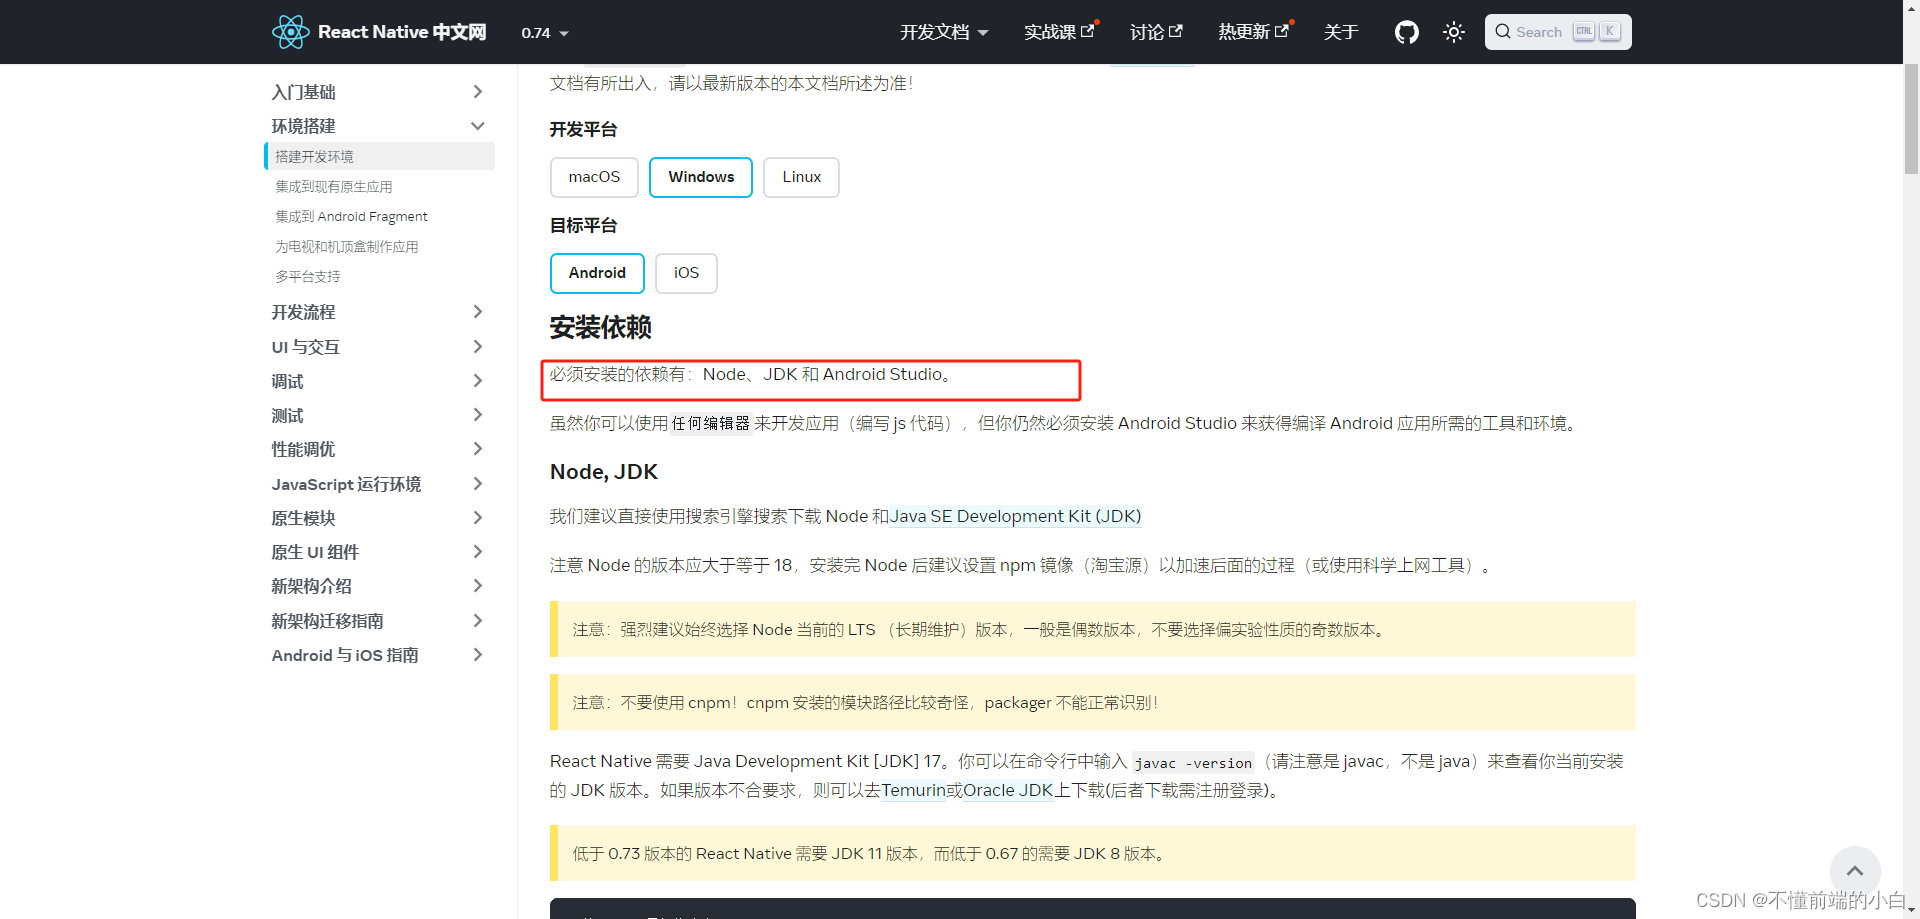Open the 0.74 version dropdown
Viewport: 1920px width, 919px height.
545,33
